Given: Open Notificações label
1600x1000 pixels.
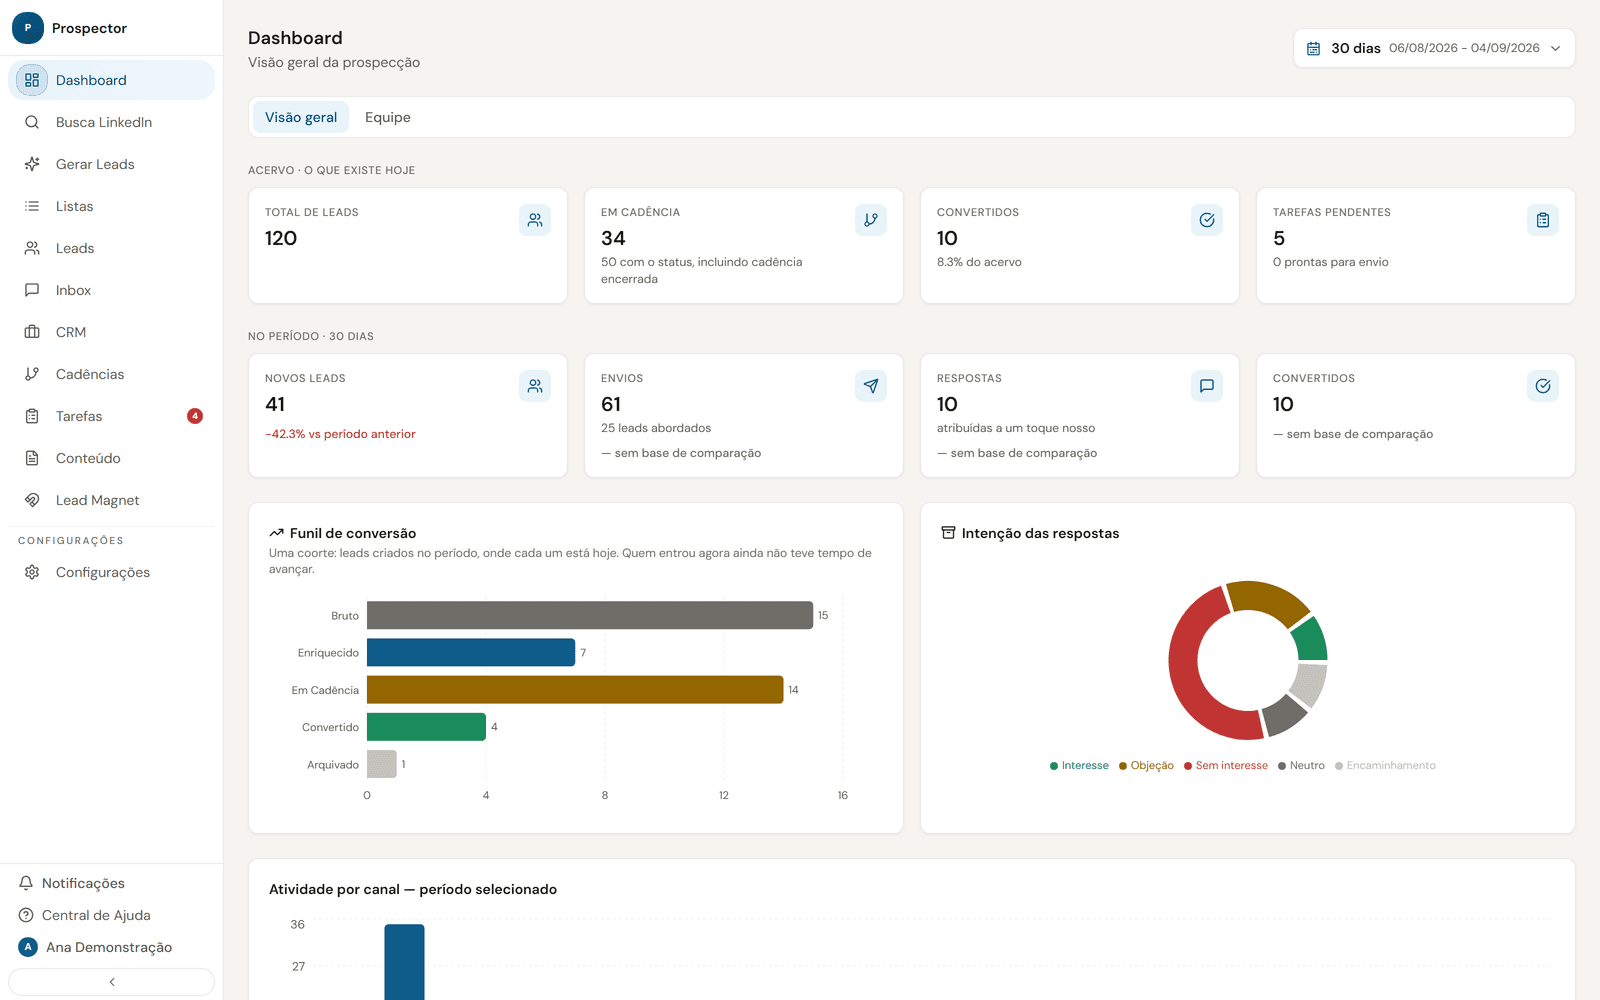Looking at the screenshot, I should click(x=83, y=883).
